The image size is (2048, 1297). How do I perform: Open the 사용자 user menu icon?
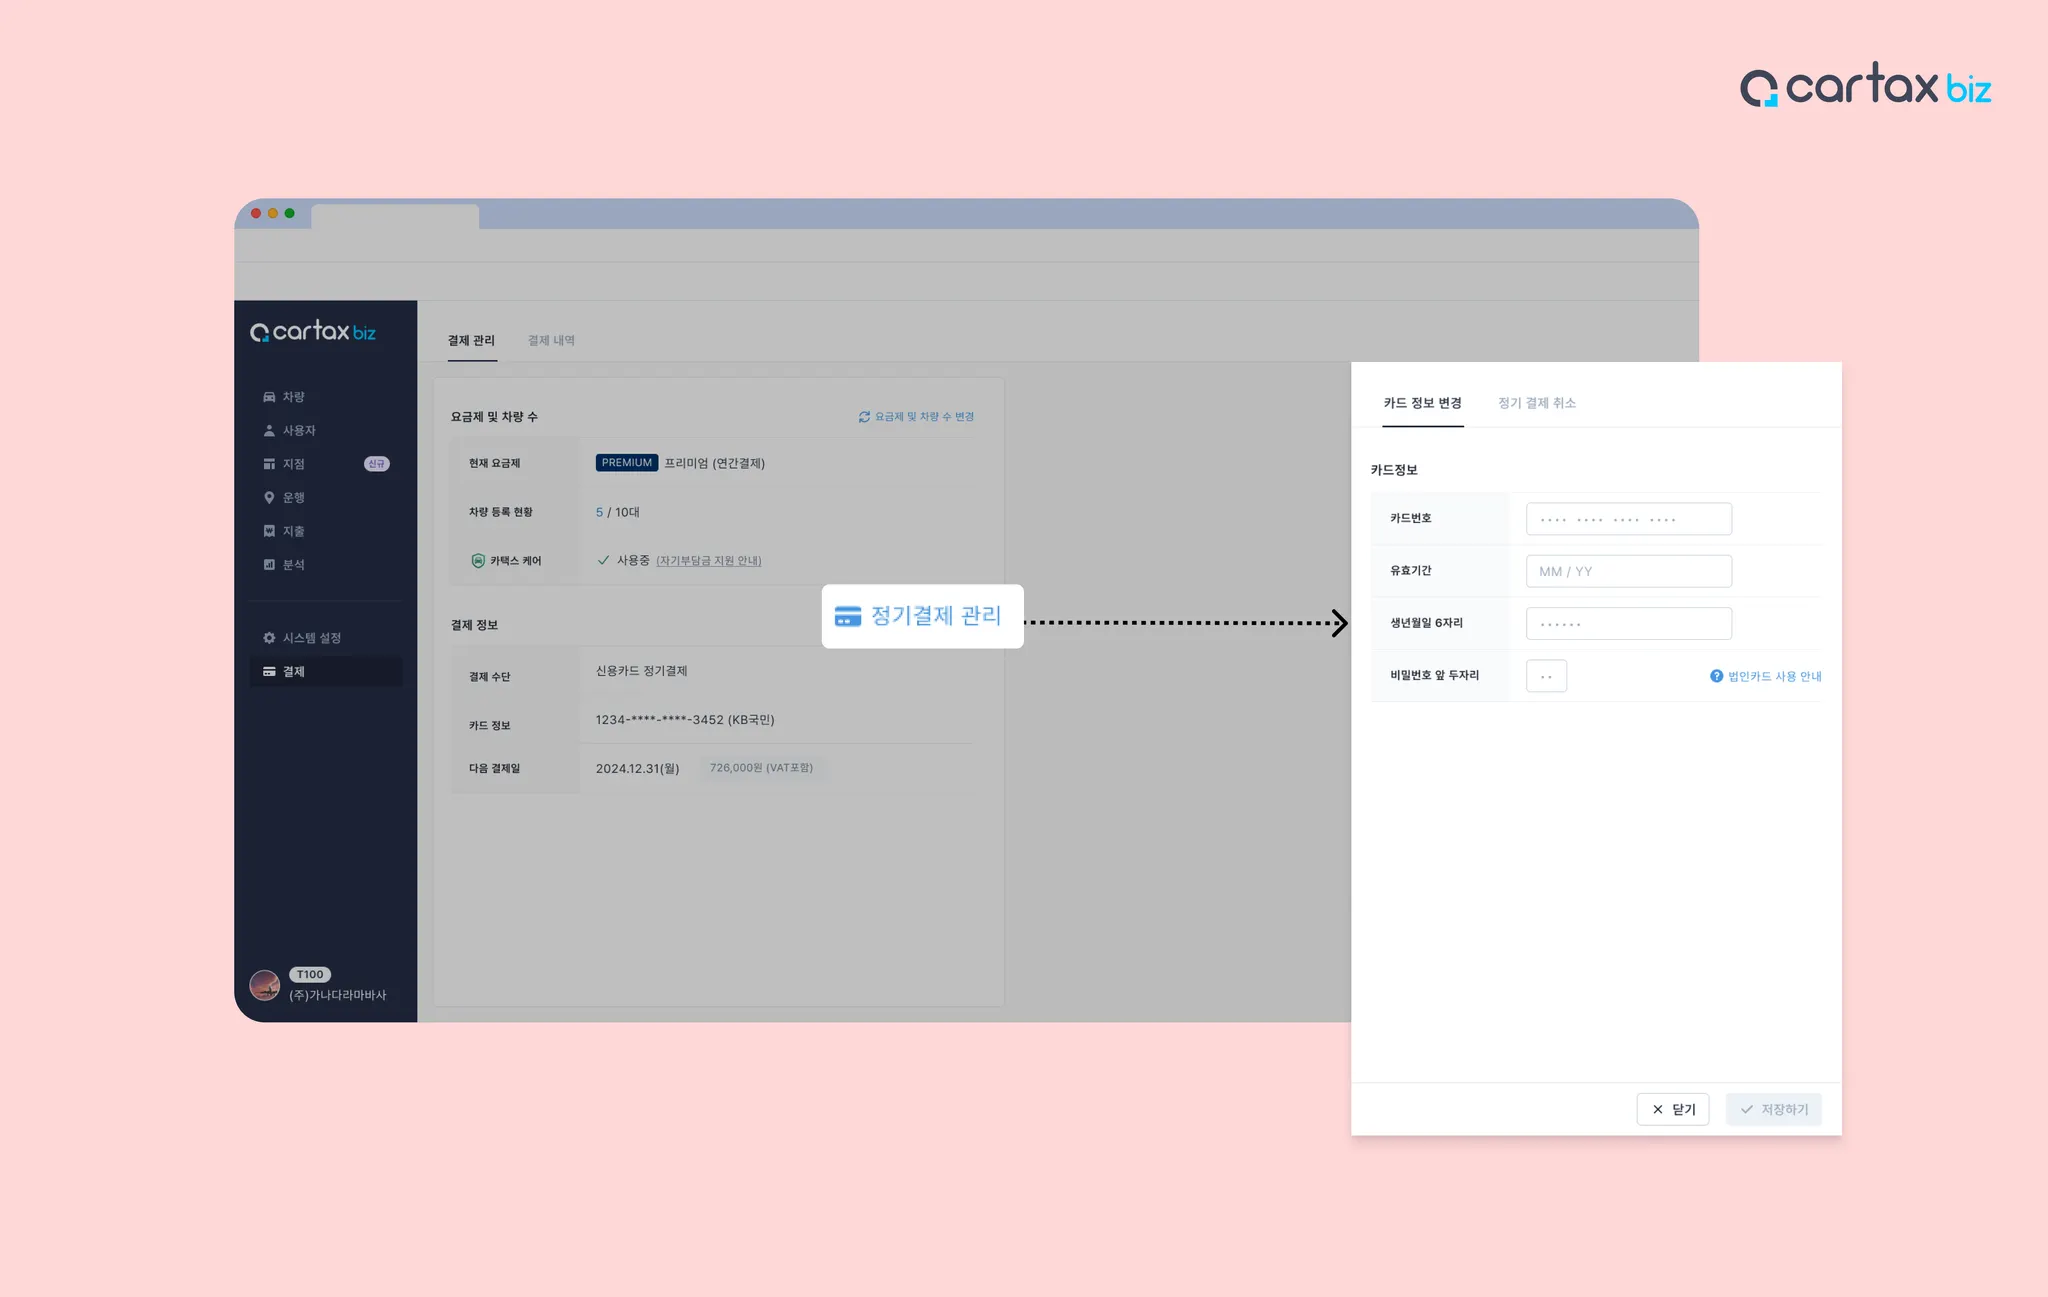269,431
